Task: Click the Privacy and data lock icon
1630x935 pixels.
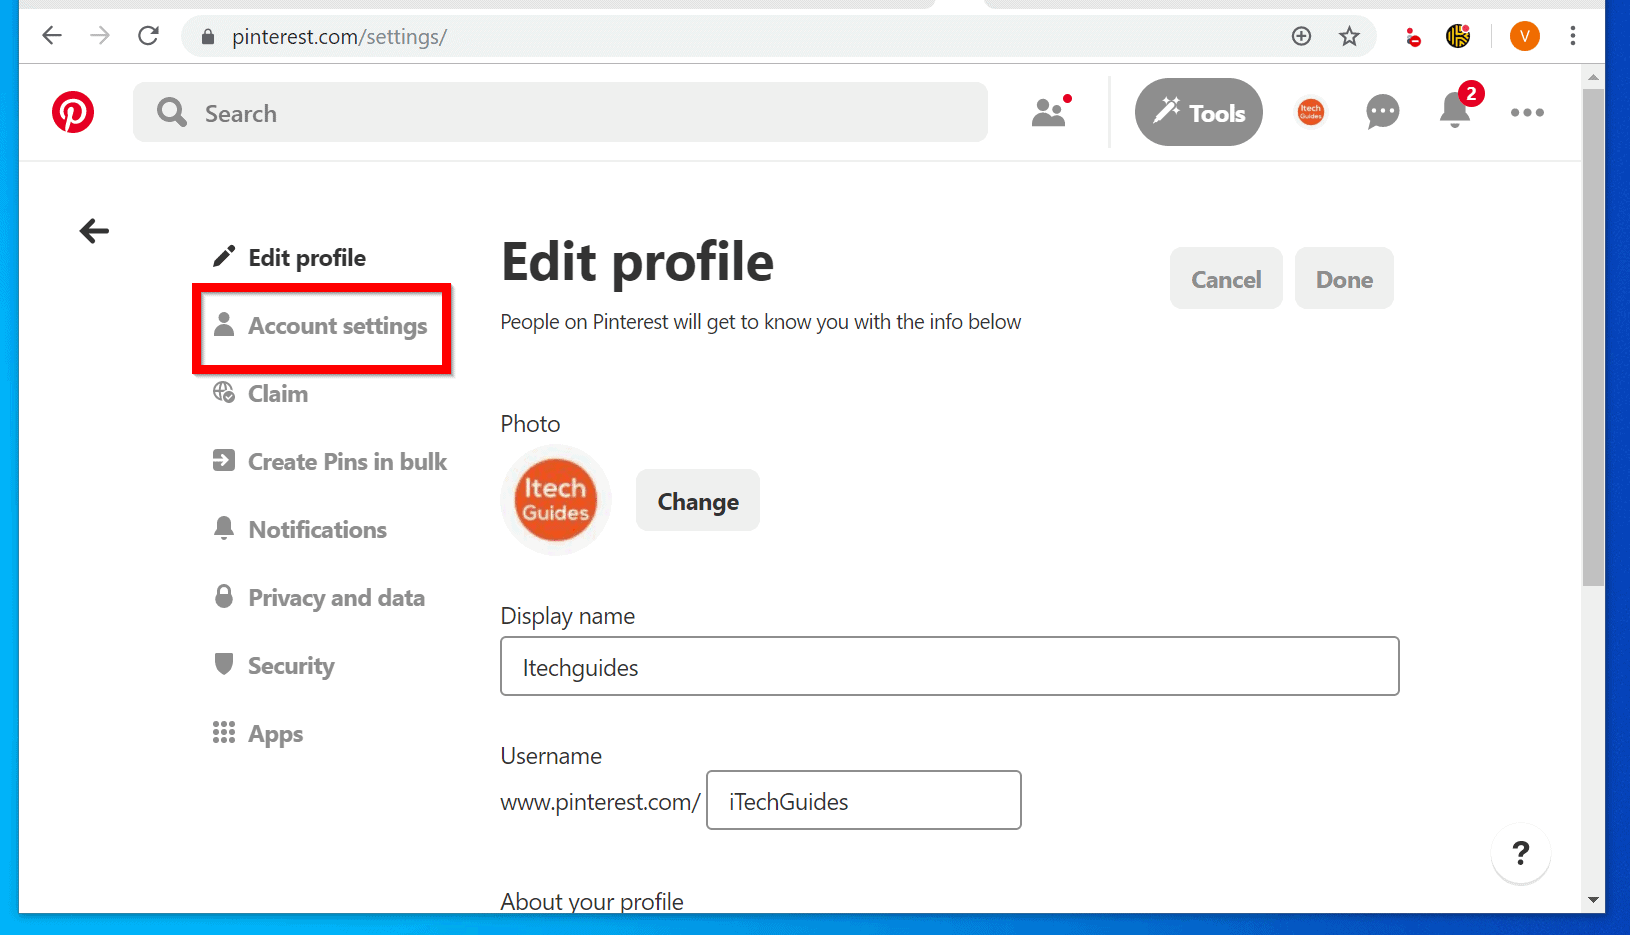Action: click(x=224, y=596)
